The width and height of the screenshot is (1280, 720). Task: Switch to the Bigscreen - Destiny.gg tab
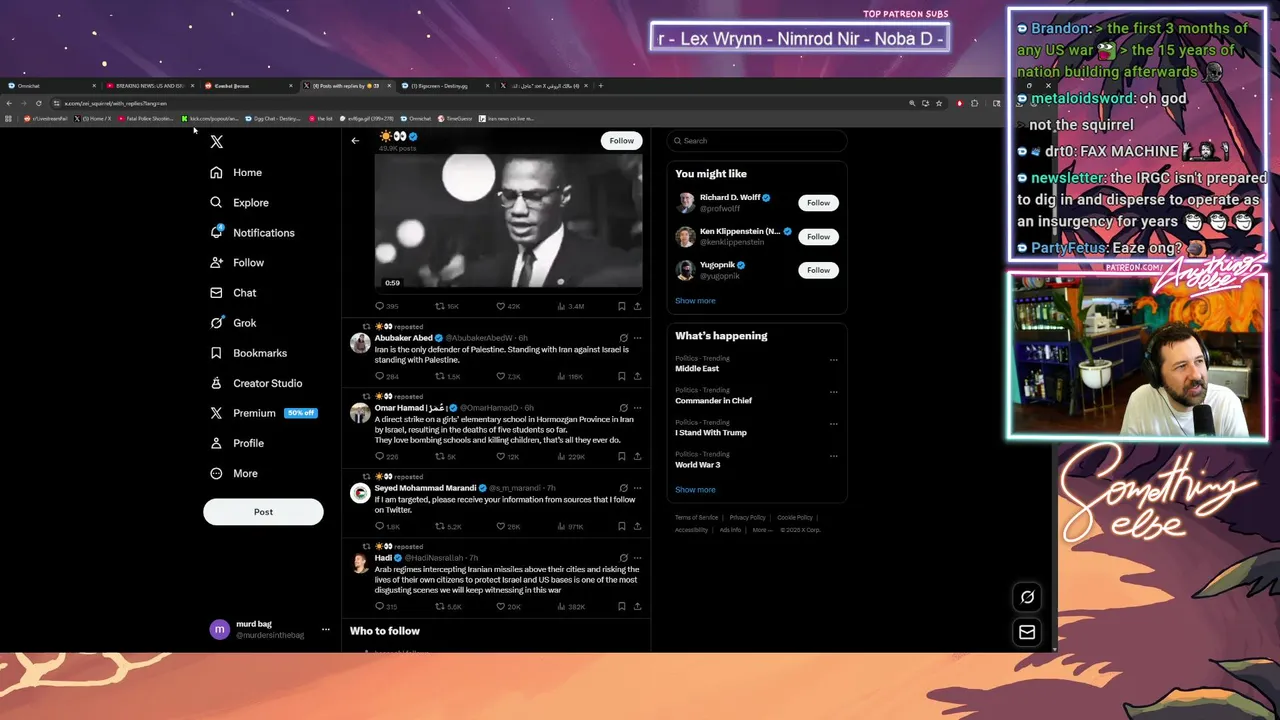click(442, 86)
